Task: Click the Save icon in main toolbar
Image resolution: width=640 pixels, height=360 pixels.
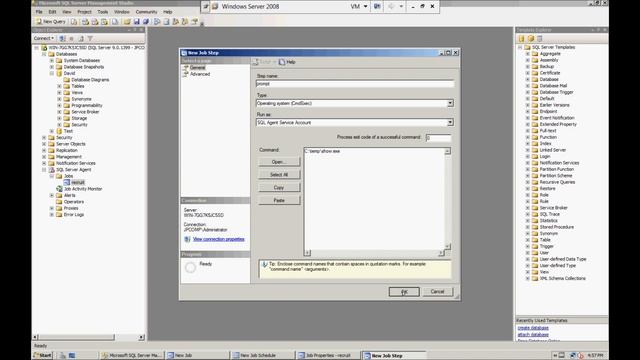Action: tap(137, 22)
